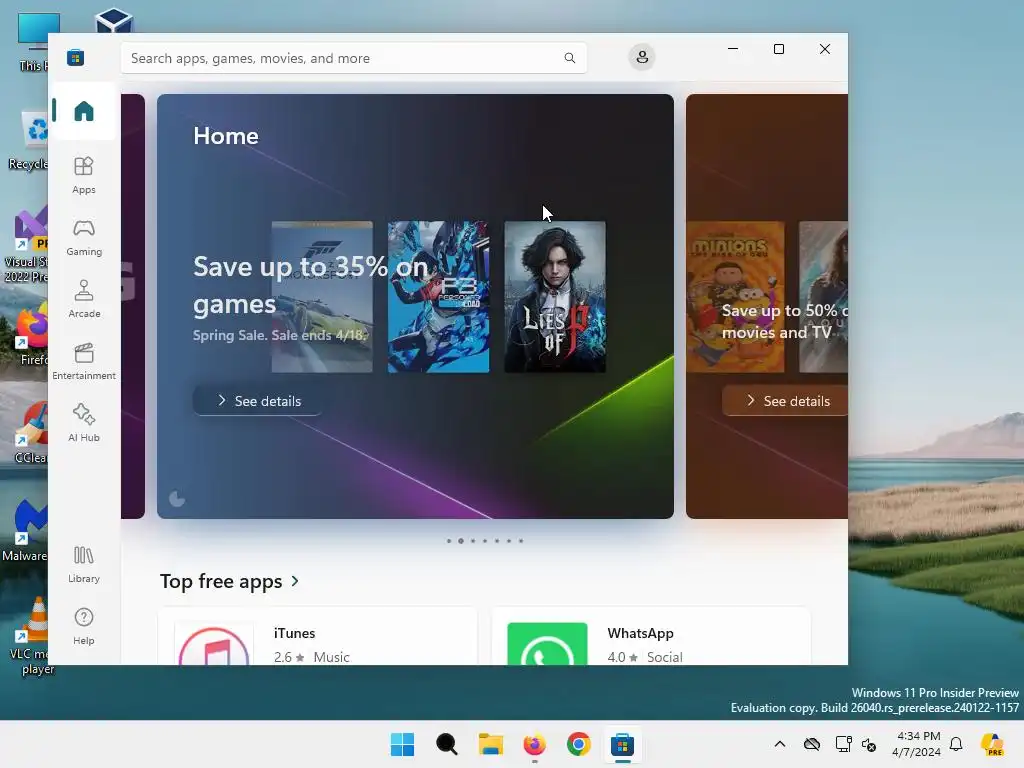Click the WhatsApp app icon
1024x768 pixels.
click(x=547, y=644)
